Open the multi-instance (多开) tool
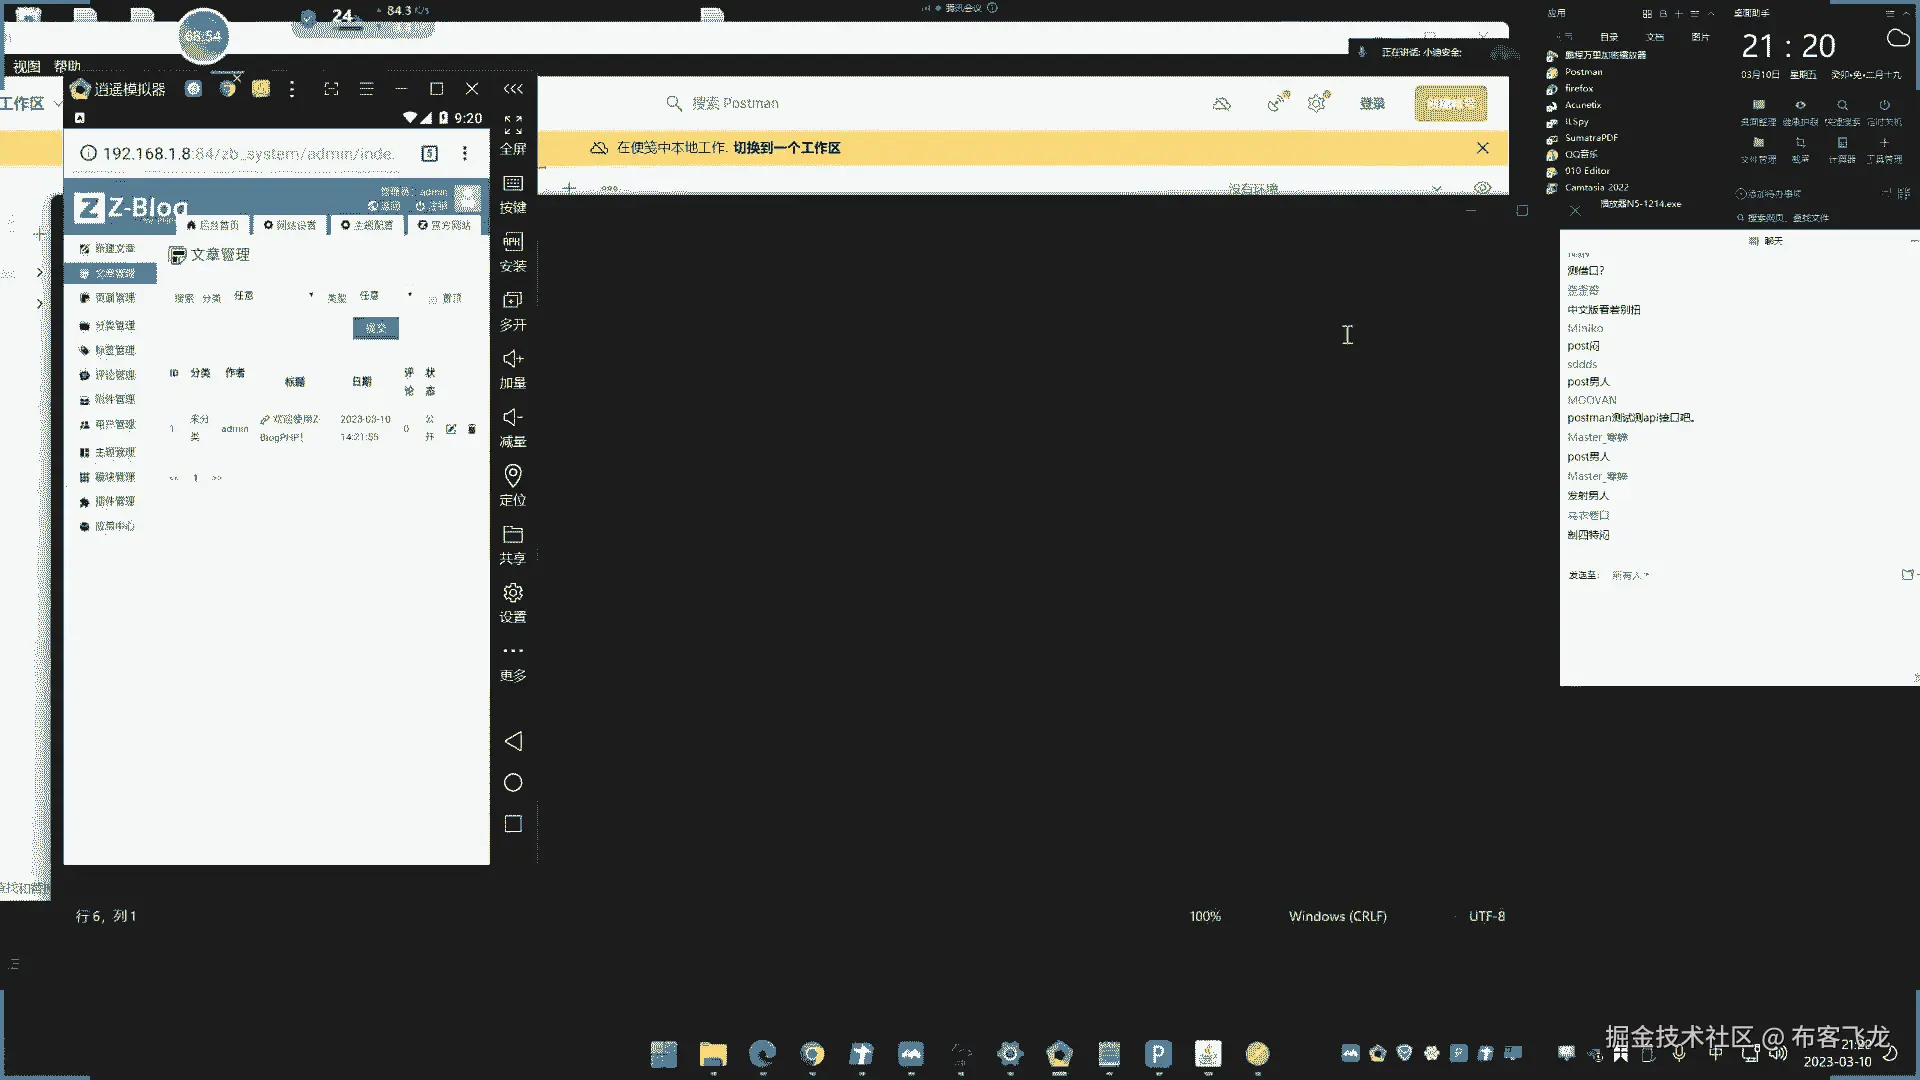 pos(513,300)
